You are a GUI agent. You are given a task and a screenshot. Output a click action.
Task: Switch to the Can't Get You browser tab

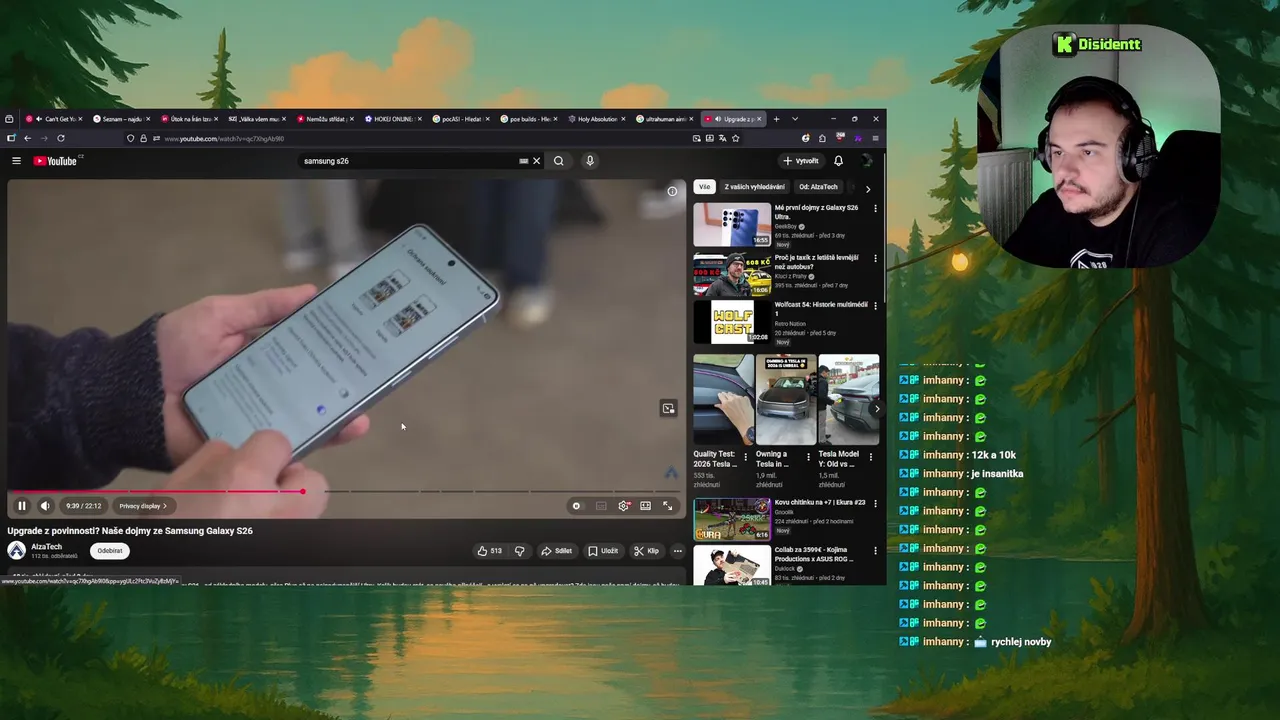coord(54,119)
